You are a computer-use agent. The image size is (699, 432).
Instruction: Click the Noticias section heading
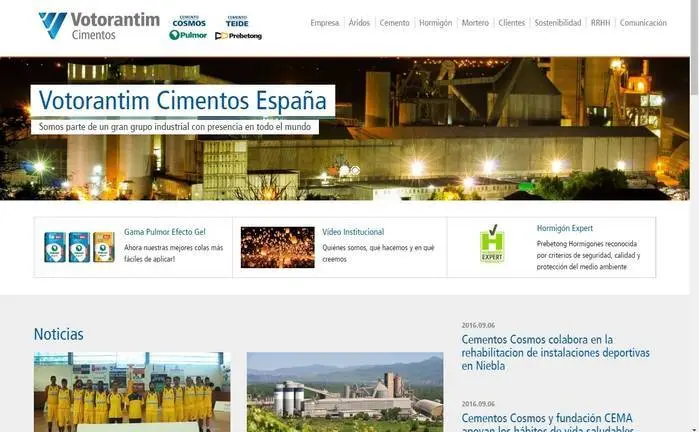[58, 334]
